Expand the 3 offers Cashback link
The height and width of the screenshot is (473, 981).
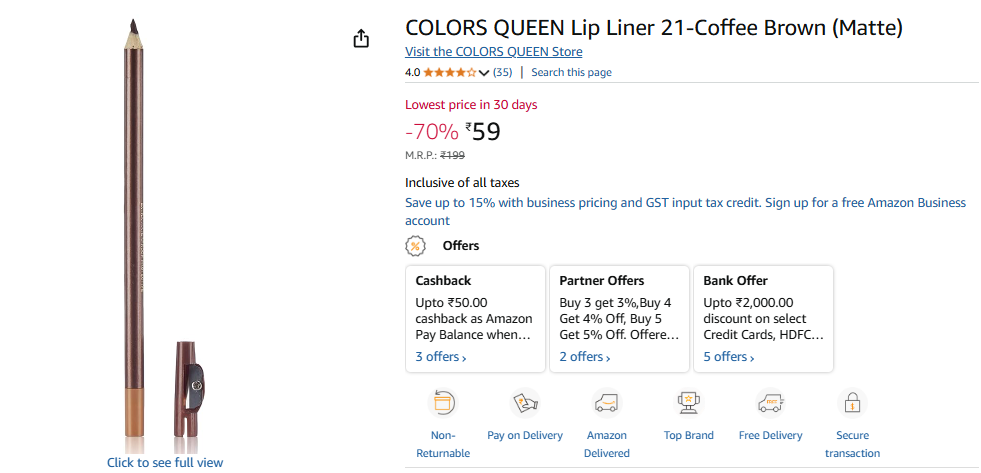(440, 357)
